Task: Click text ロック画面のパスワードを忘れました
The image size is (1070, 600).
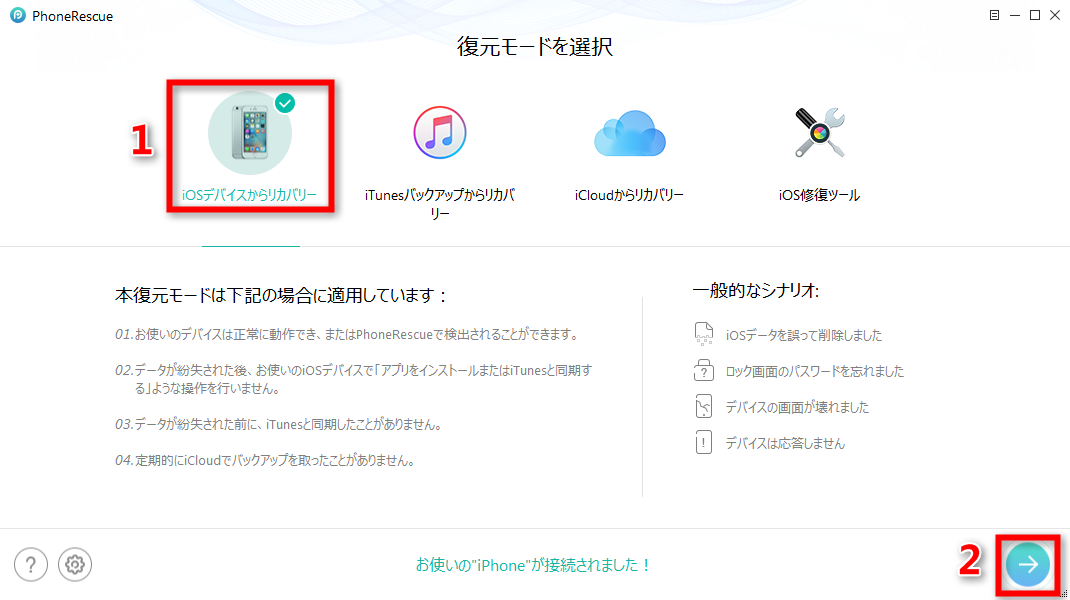Action: [814, 371]
